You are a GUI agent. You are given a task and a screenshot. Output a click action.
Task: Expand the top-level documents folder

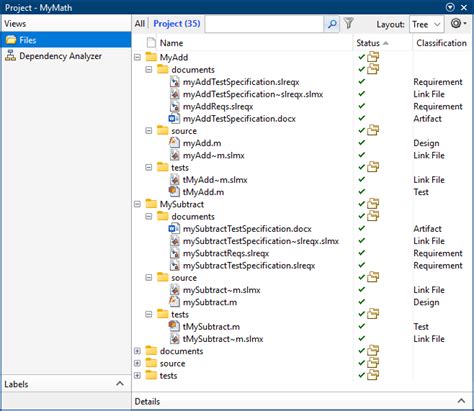(x=137, y=351)
